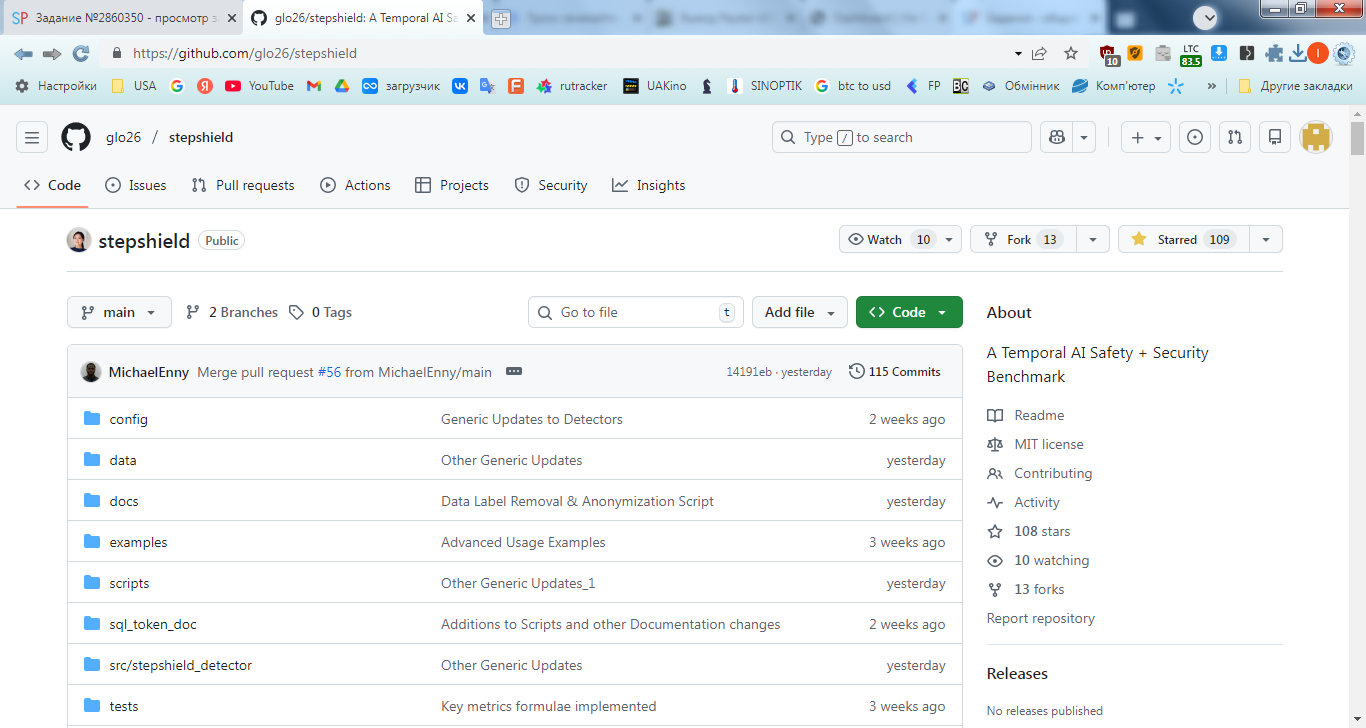
Task: Click the stepshield owner avatar
Action: [79, 240]
